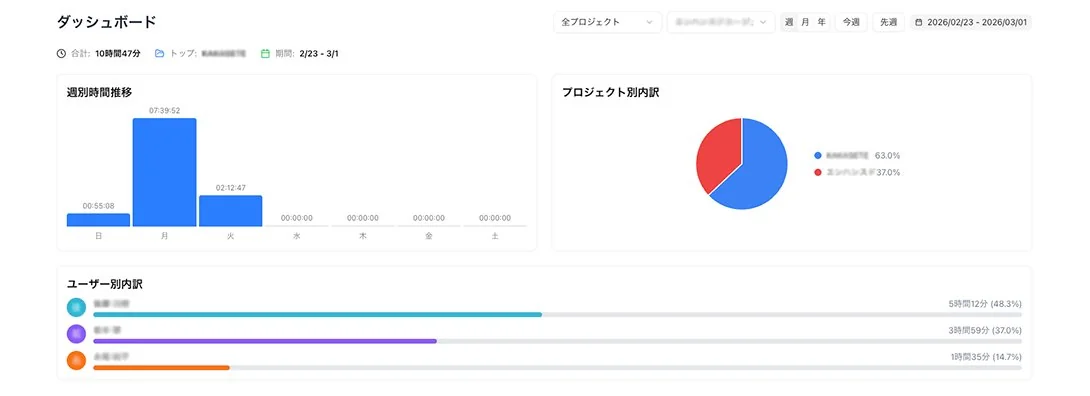
Task: Click the 週別時間推移 chart heading
Action: click(x=99, y=92)
